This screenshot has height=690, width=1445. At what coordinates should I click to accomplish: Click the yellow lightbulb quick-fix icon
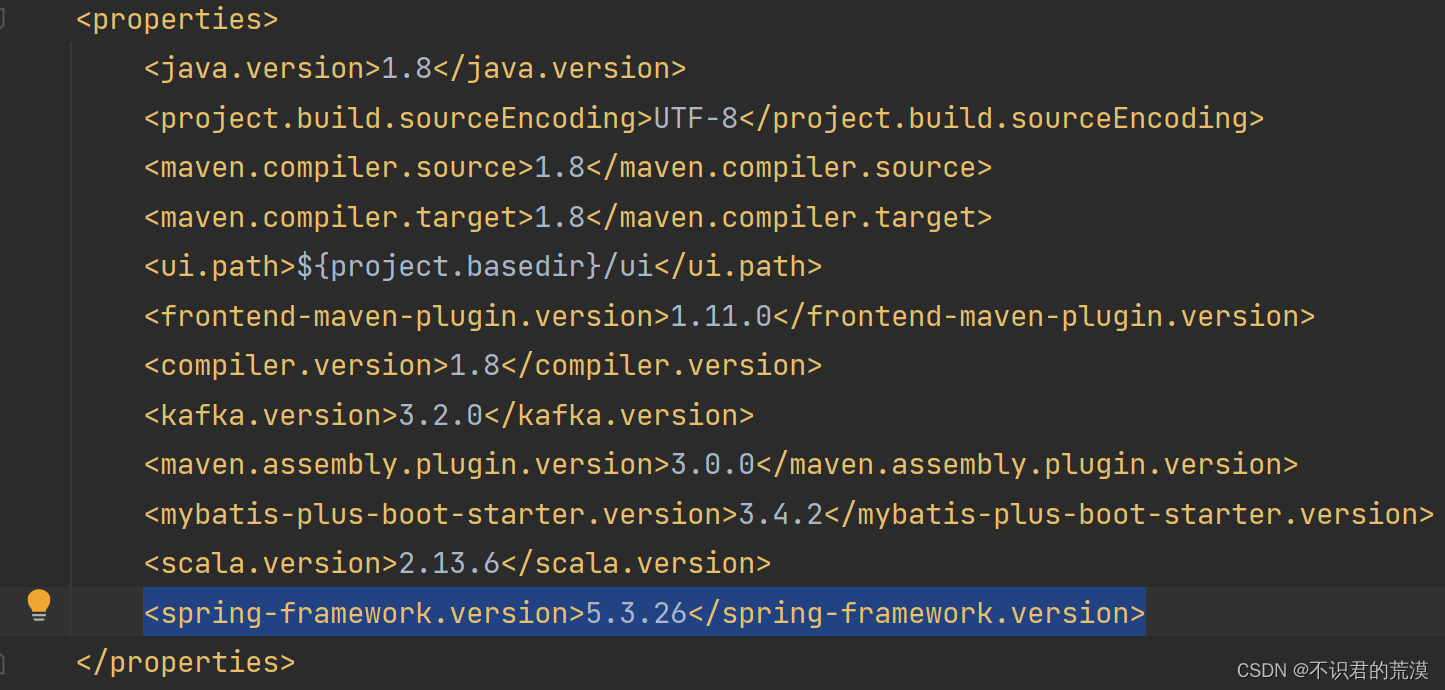(38, 606)
